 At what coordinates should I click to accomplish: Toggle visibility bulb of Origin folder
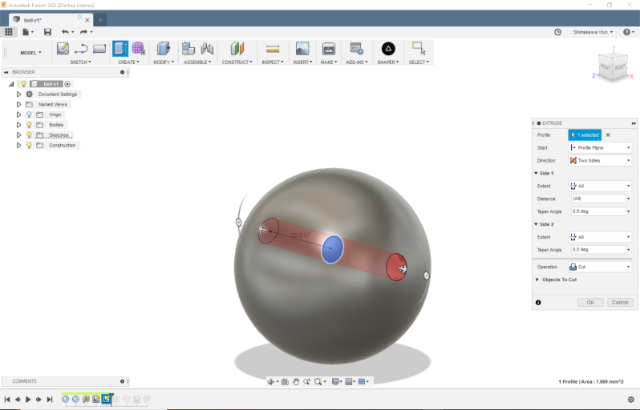pyautogui.click(x=29, y=115)
